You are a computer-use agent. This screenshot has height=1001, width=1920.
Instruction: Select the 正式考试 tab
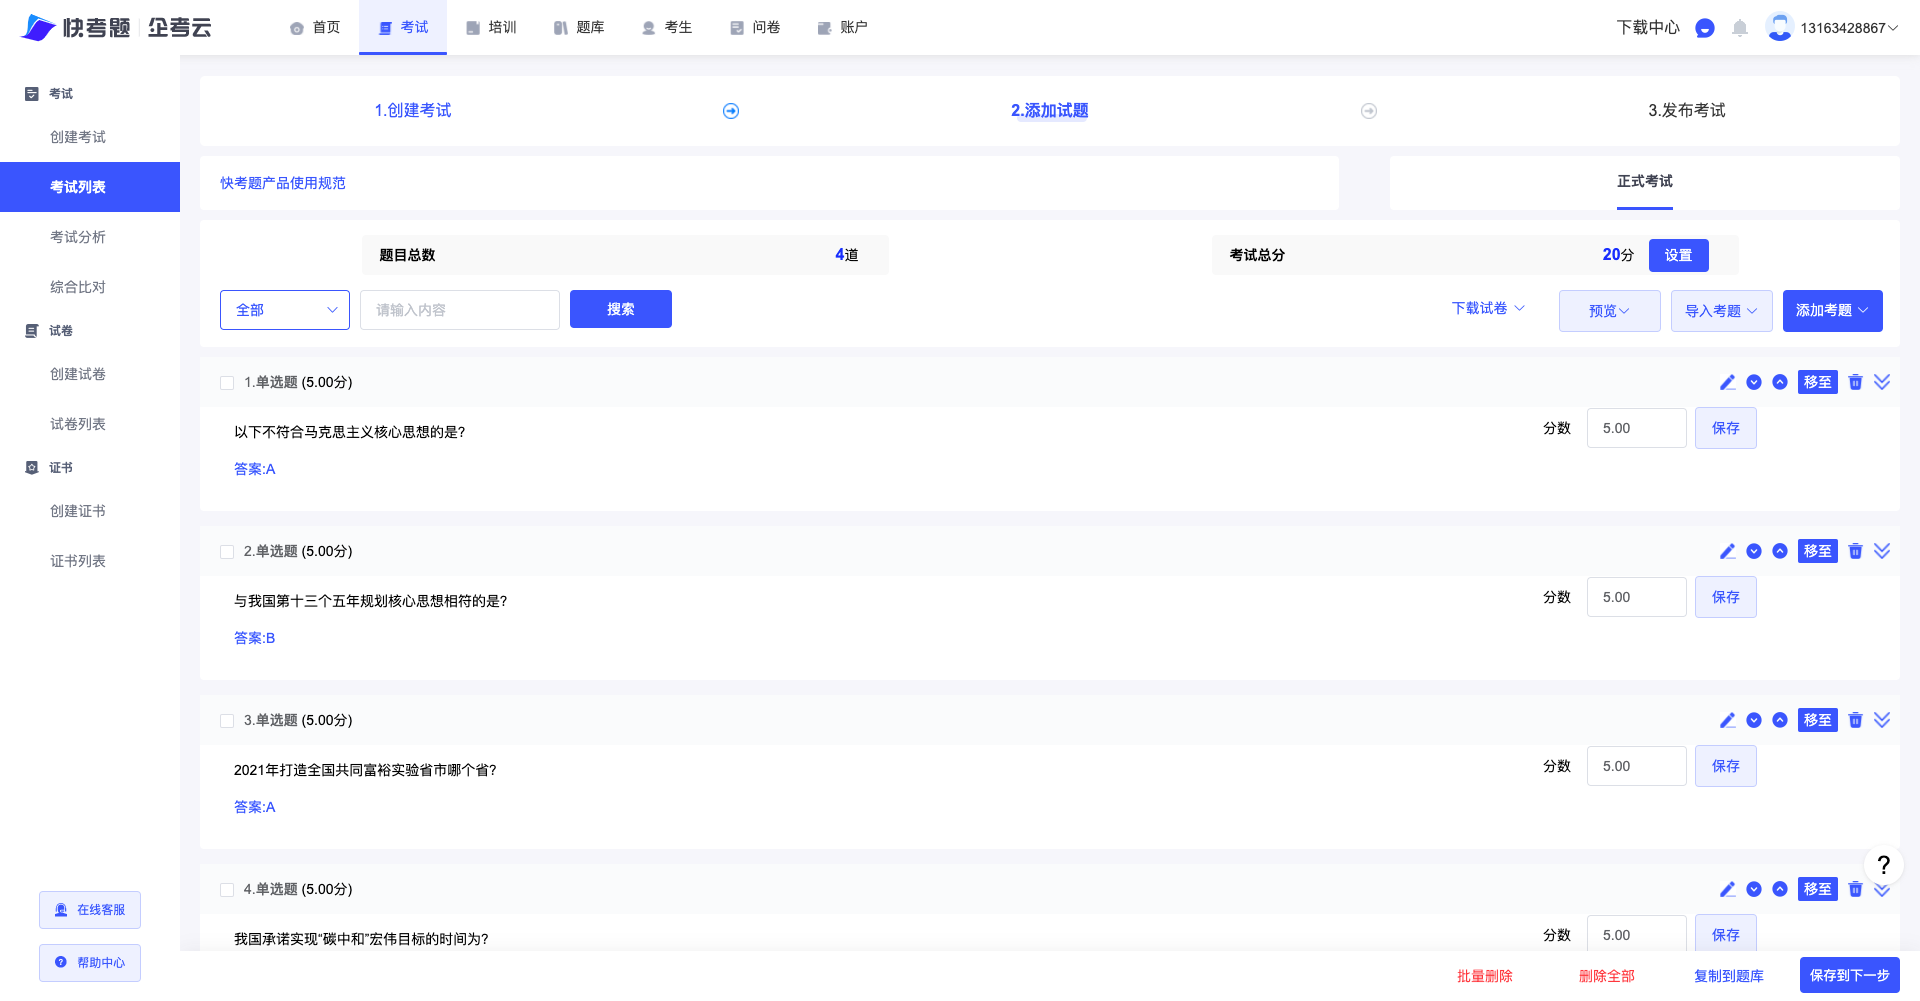tap(1645, 181)
